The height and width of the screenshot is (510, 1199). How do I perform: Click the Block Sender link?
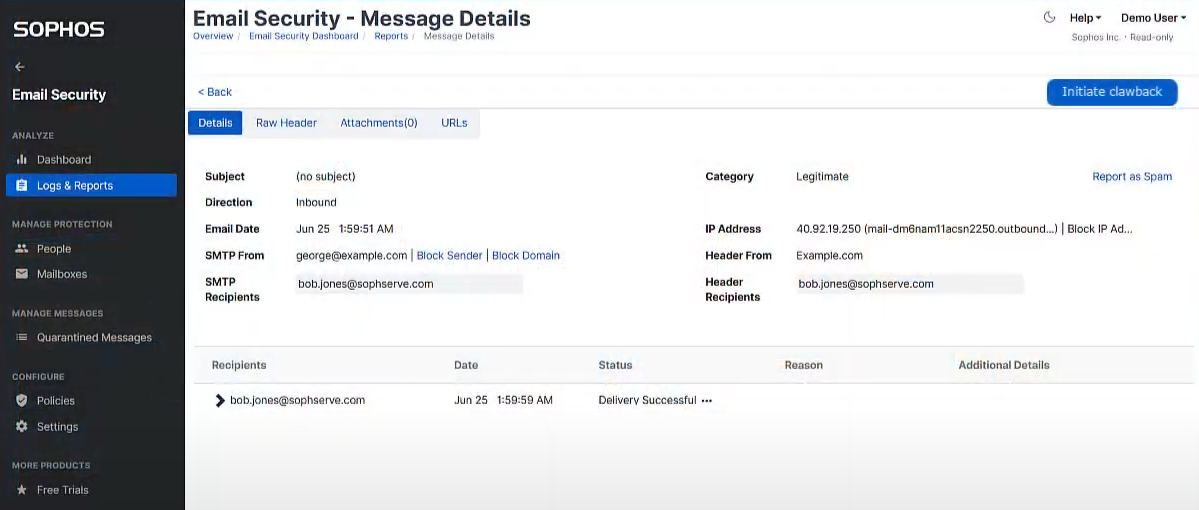tap(450, 255)
